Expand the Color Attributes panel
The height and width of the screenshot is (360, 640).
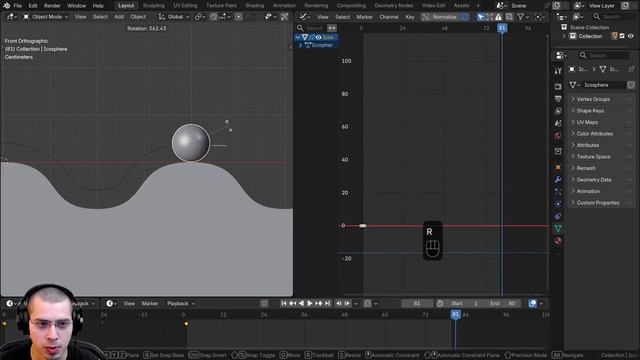tap(594, 133)
